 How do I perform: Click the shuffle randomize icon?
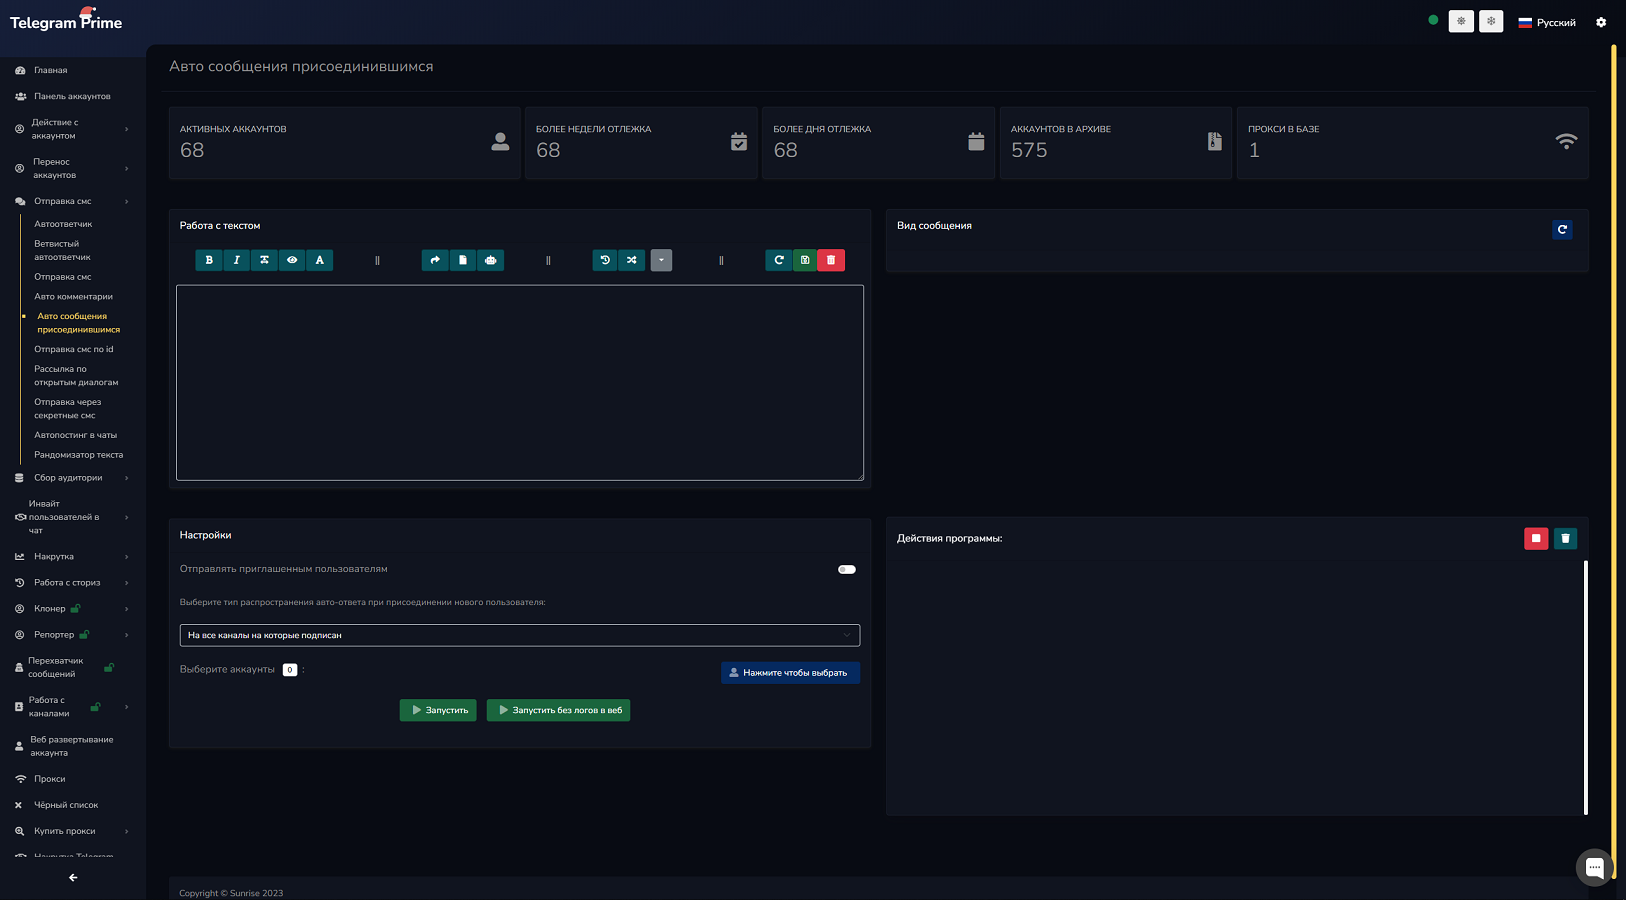click(x=632, y=260)
